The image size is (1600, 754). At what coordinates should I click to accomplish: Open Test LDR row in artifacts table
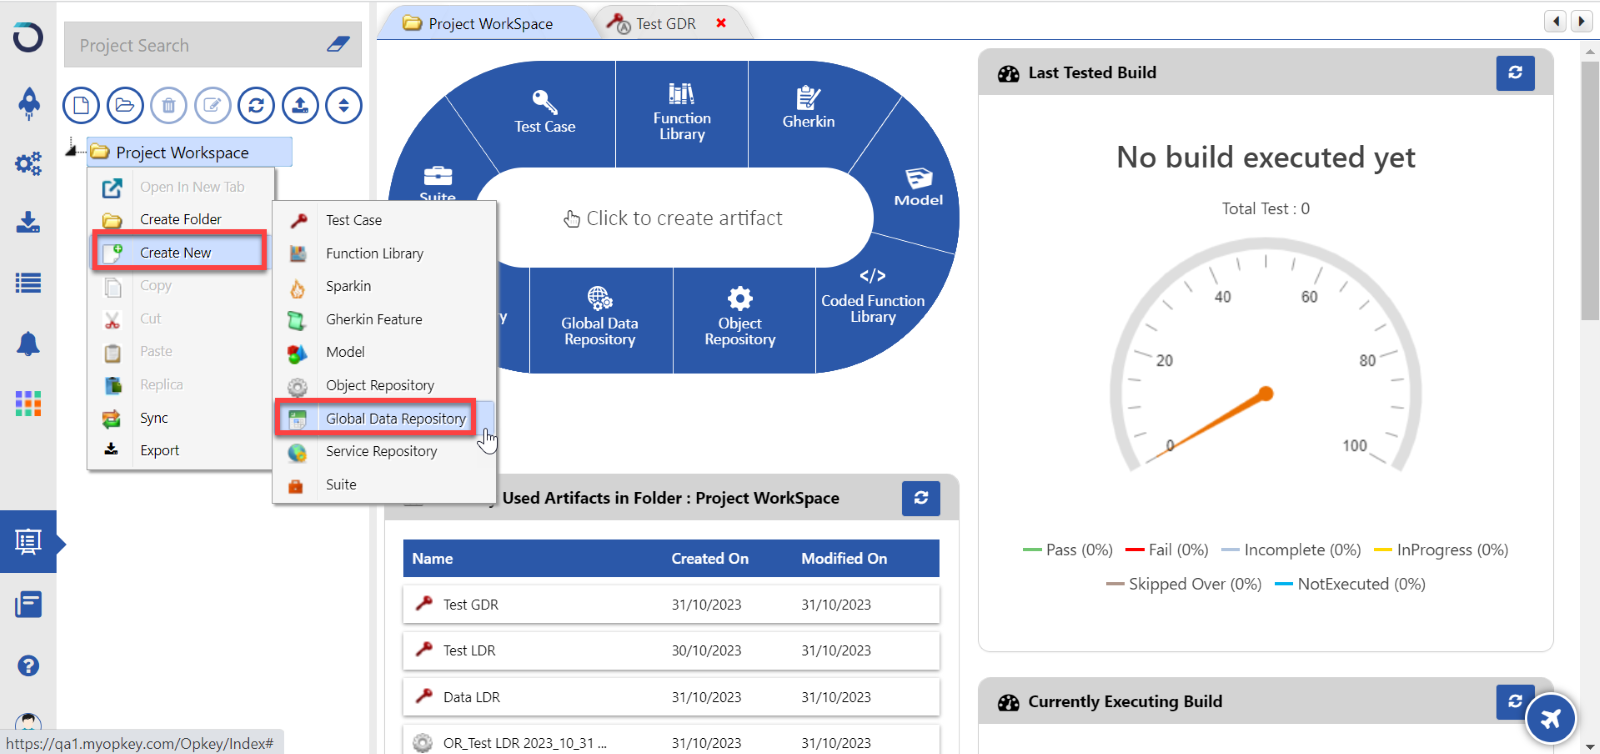(671, 650)
